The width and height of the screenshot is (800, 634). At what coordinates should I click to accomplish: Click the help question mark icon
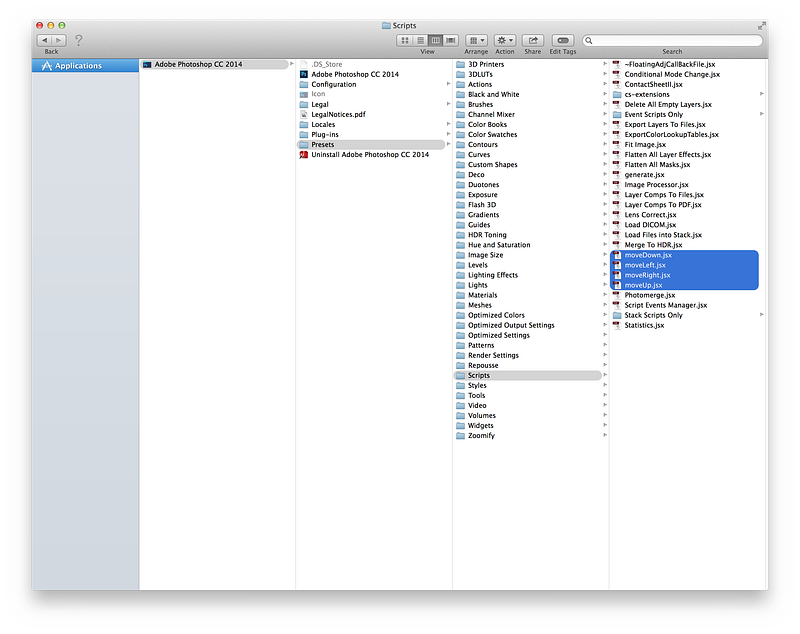click(x=79, y=40)
